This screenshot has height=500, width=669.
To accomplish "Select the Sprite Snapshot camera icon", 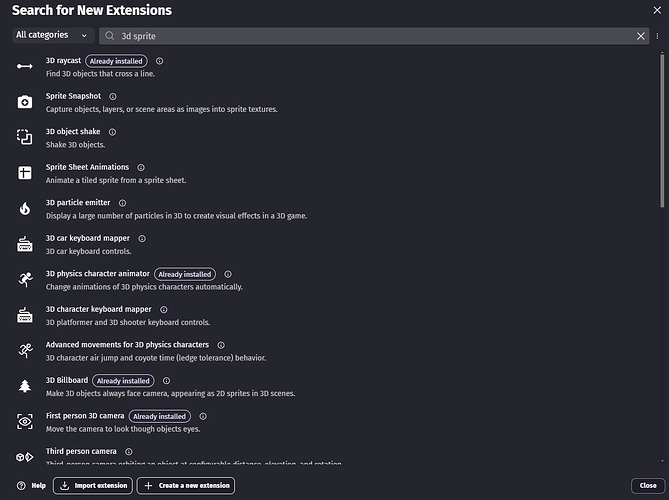I will tap(25, 102).
